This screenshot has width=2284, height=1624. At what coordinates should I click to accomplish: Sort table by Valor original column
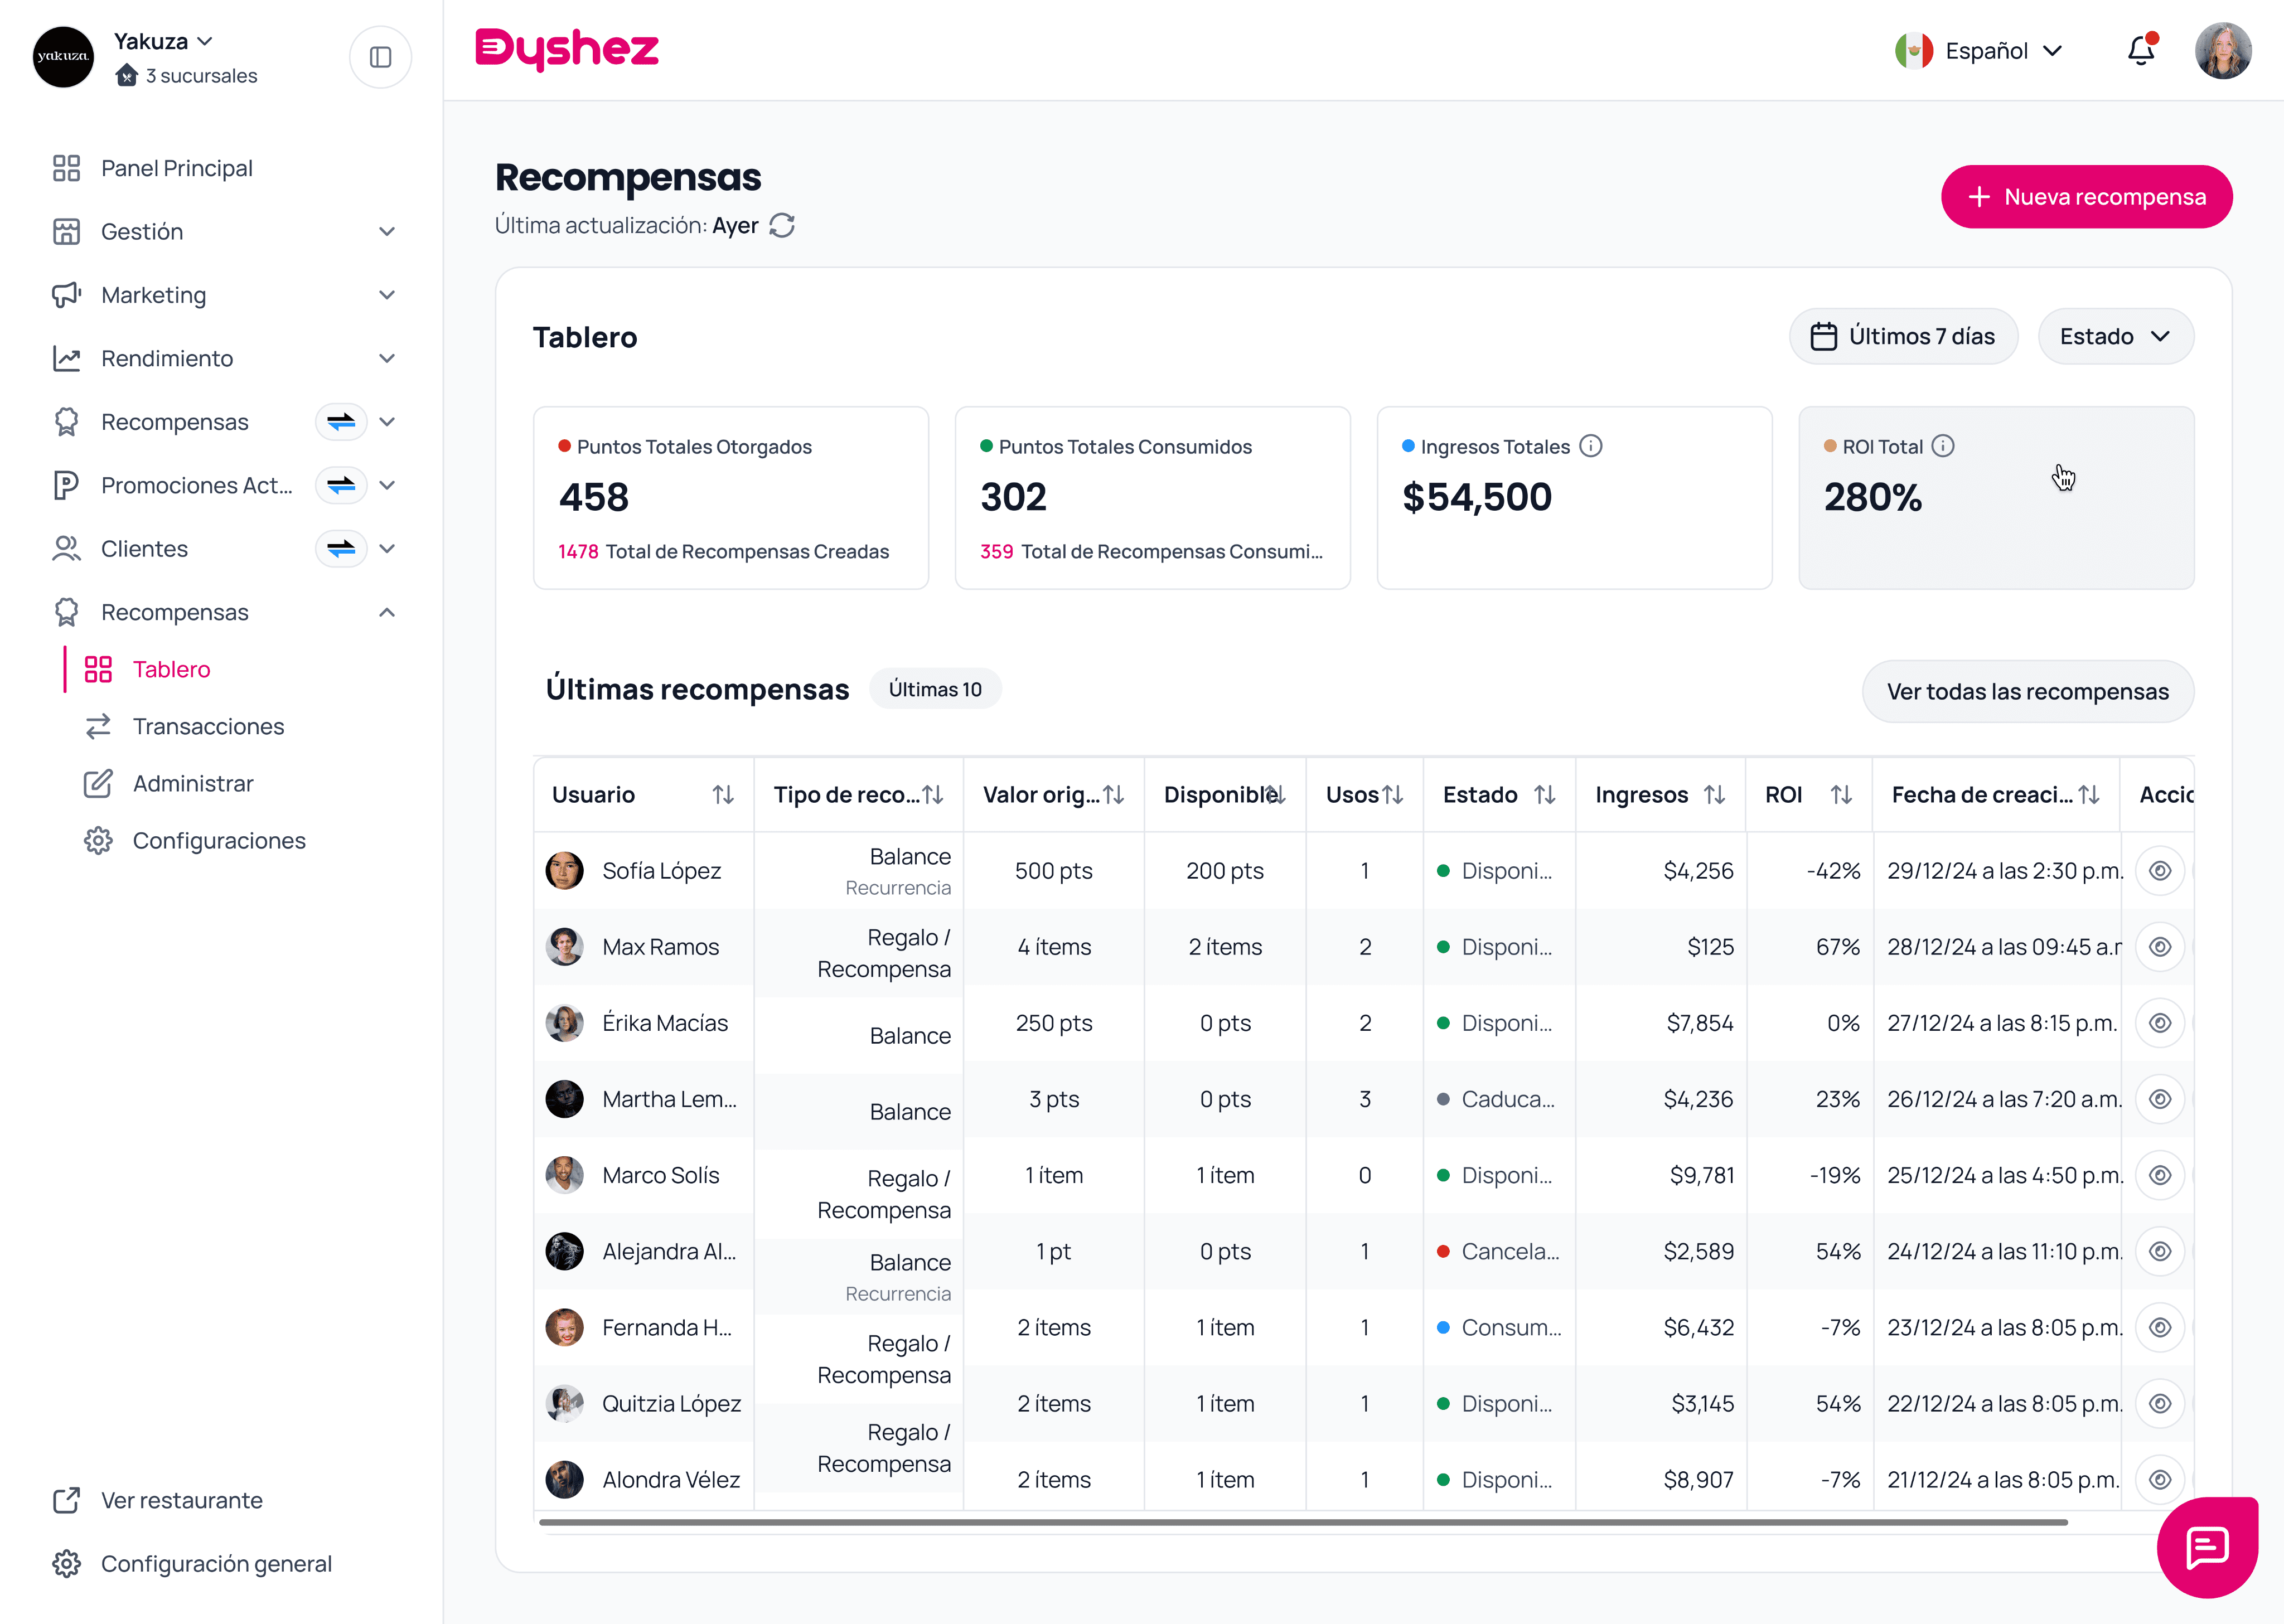(x=1114, y=795)
